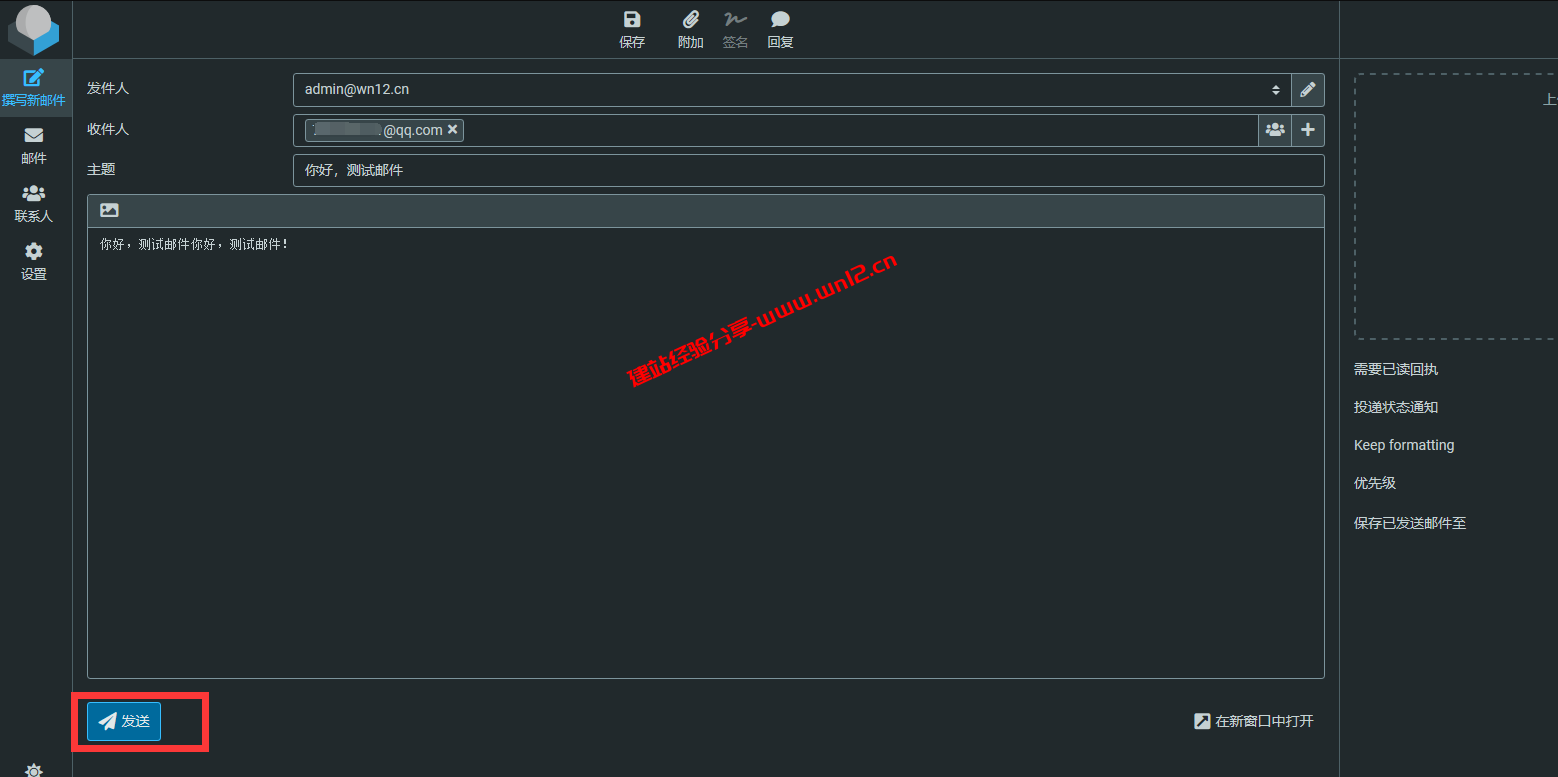1558x777 pixels.
Task: Switch to the 邮件 mail section
Action: (33, 145)
